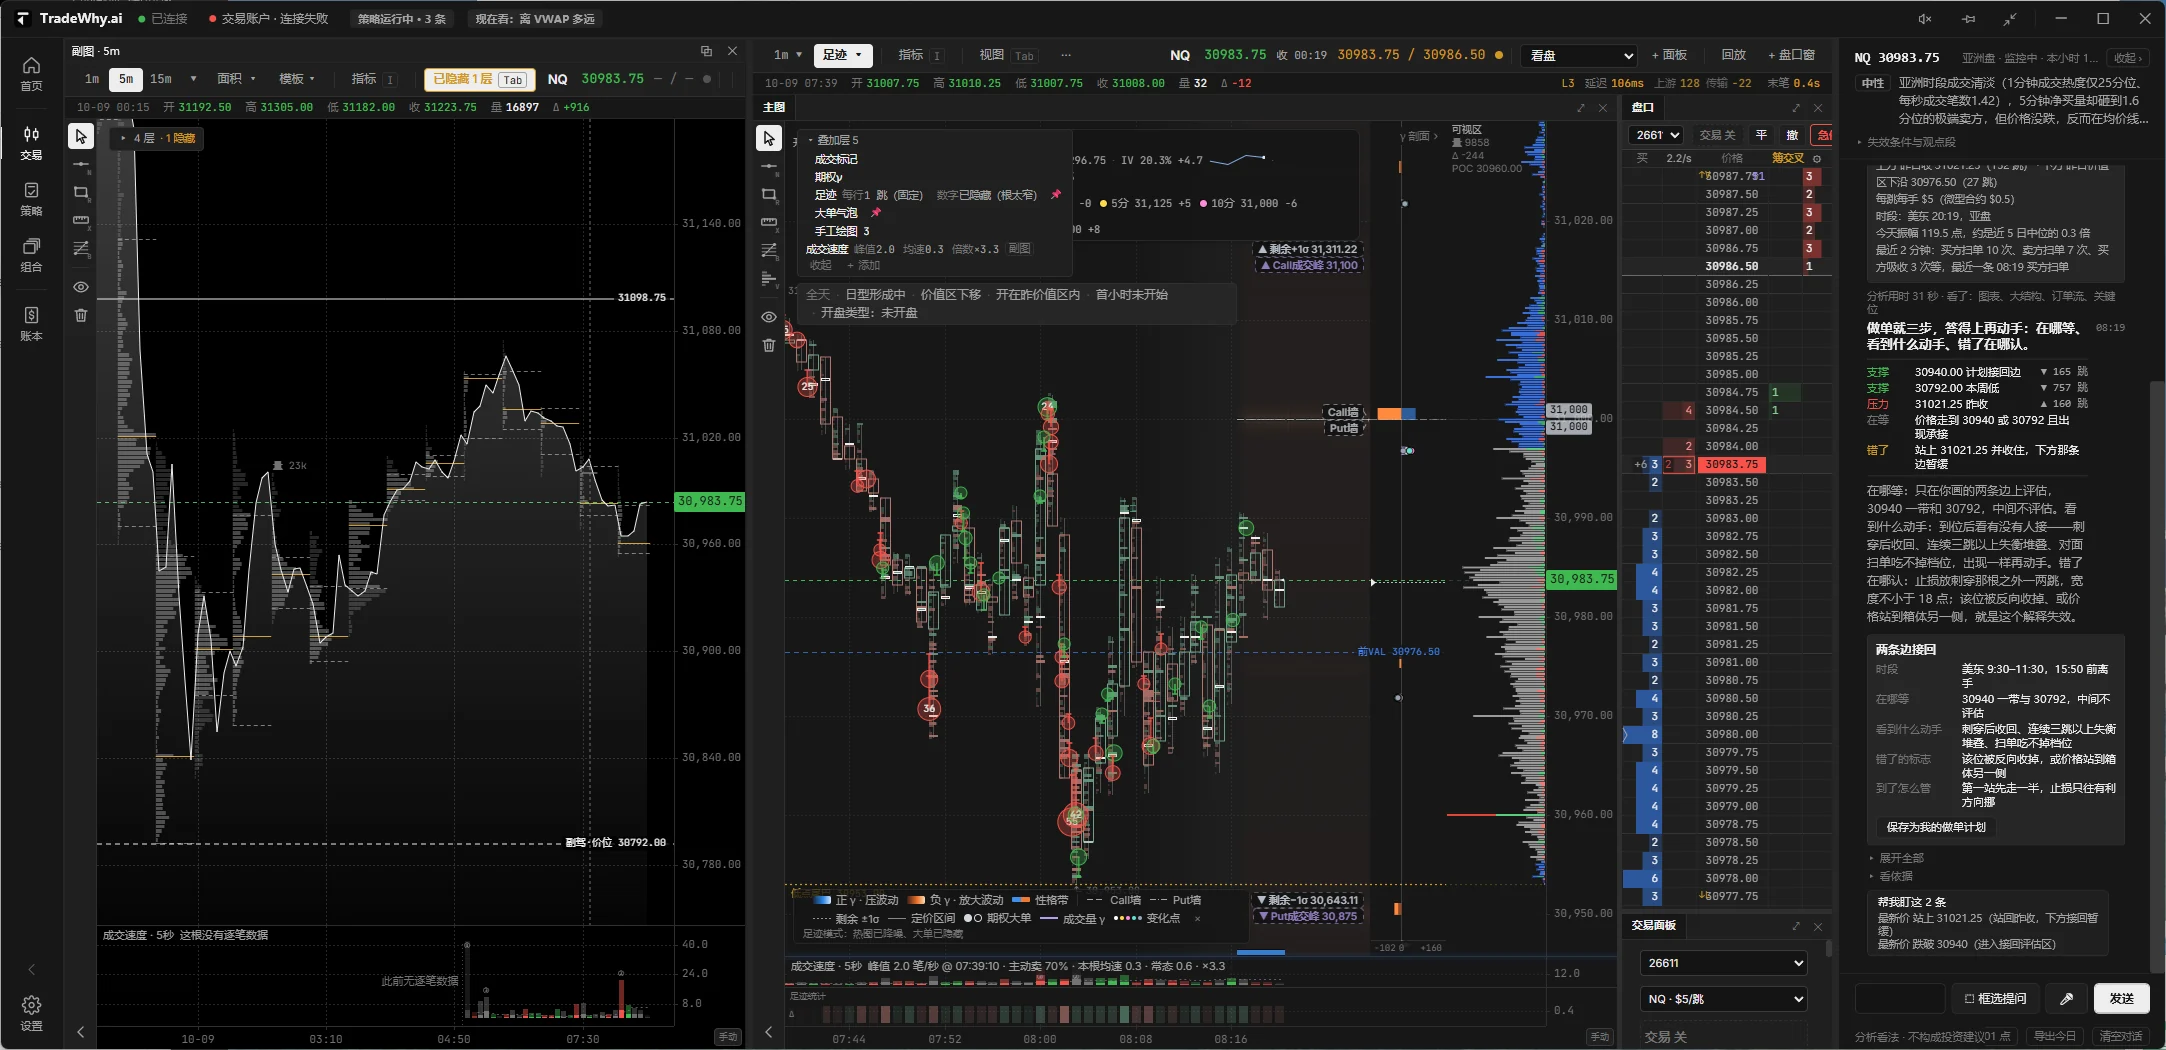The height and width of the screenshot is (1050, 2166).
Task: Switch the 副图 sub-chart to the 1m timeframe
Action: (92, 79)
